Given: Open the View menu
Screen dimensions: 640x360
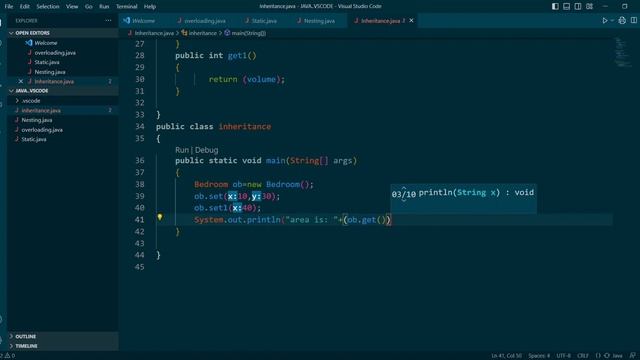Looking at the screenshot, I should pyautogui.click(x=72, y=7).
